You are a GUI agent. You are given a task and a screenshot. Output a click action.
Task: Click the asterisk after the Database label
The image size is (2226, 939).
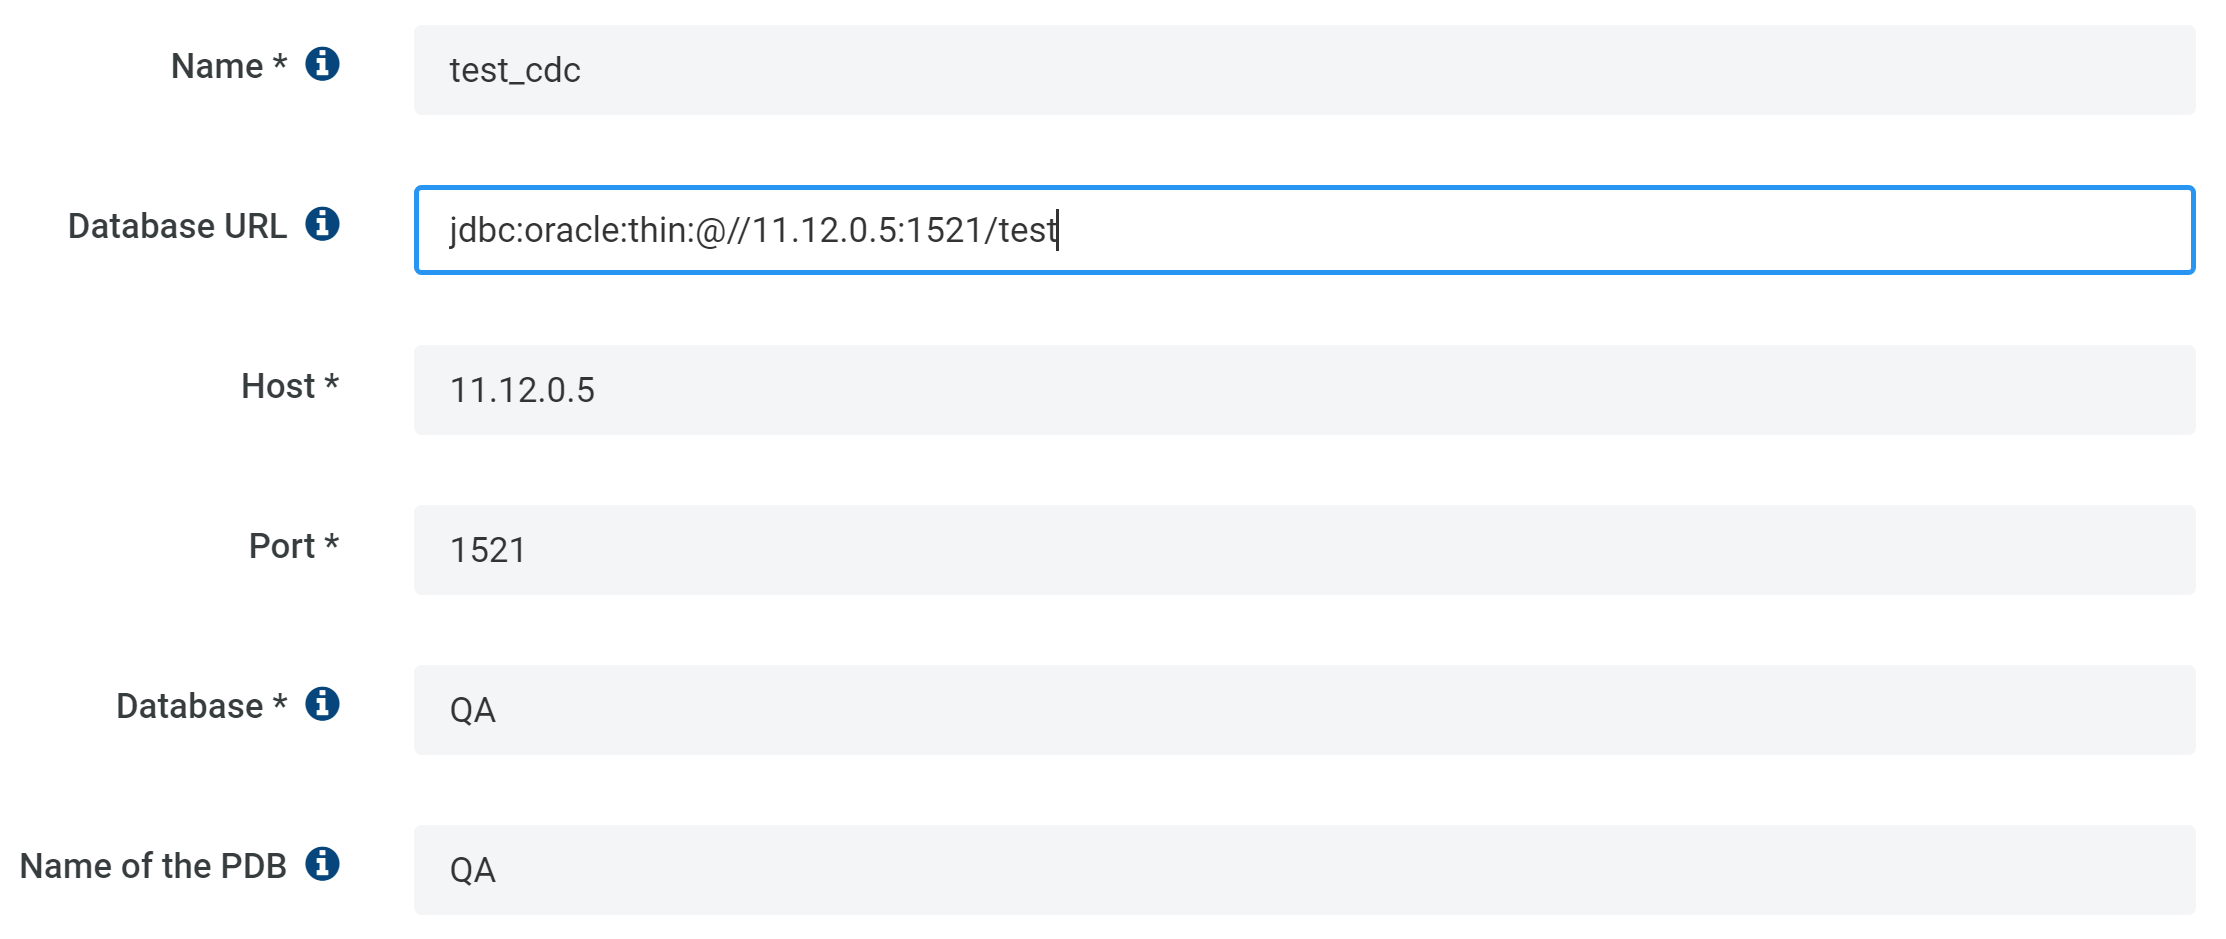(280, 702)
